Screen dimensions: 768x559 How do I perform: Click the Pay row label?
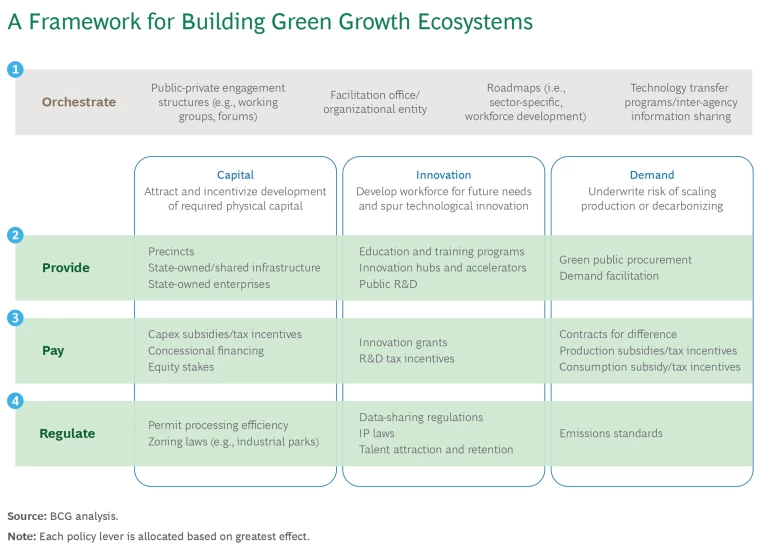pyautogui.click(x=53, y=351)
